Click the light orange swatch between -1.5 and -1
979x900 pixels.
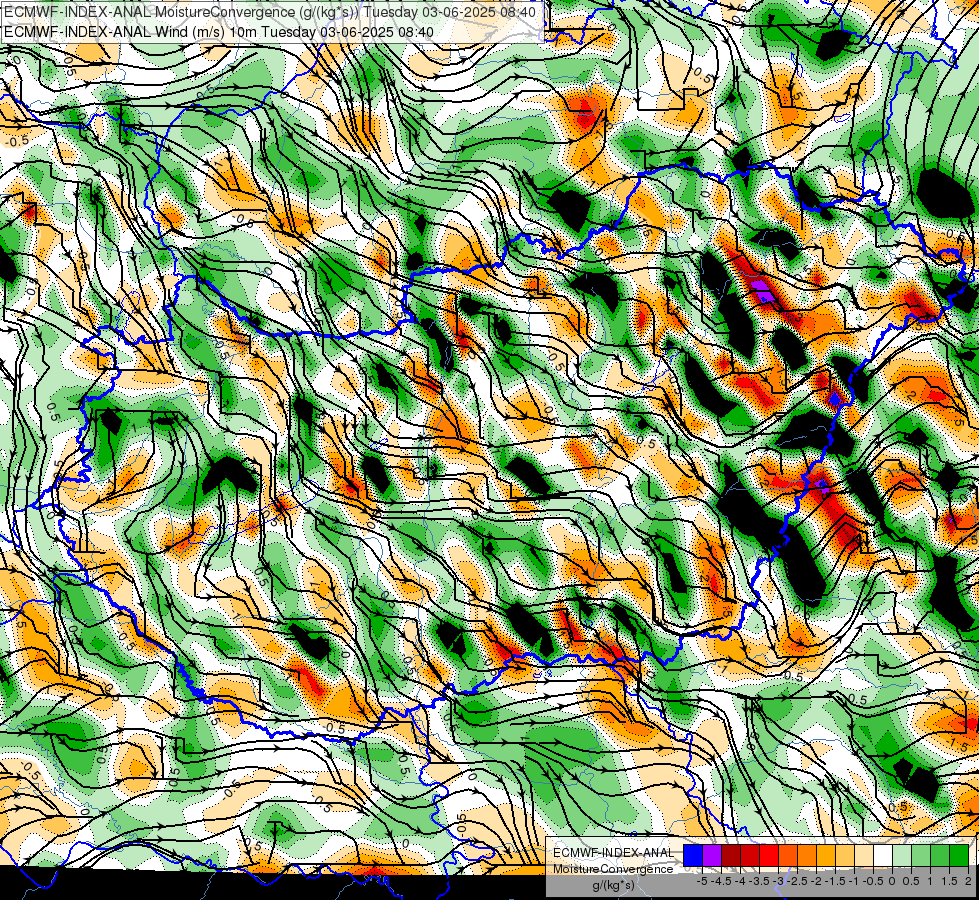click(845, 855)
